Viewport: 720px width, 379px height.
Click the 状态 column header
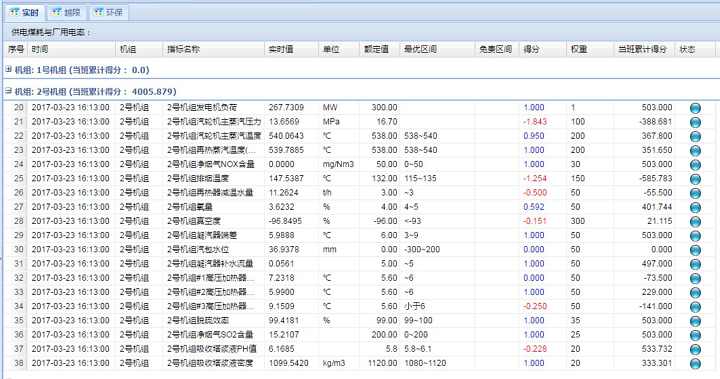tap(694, 49)
